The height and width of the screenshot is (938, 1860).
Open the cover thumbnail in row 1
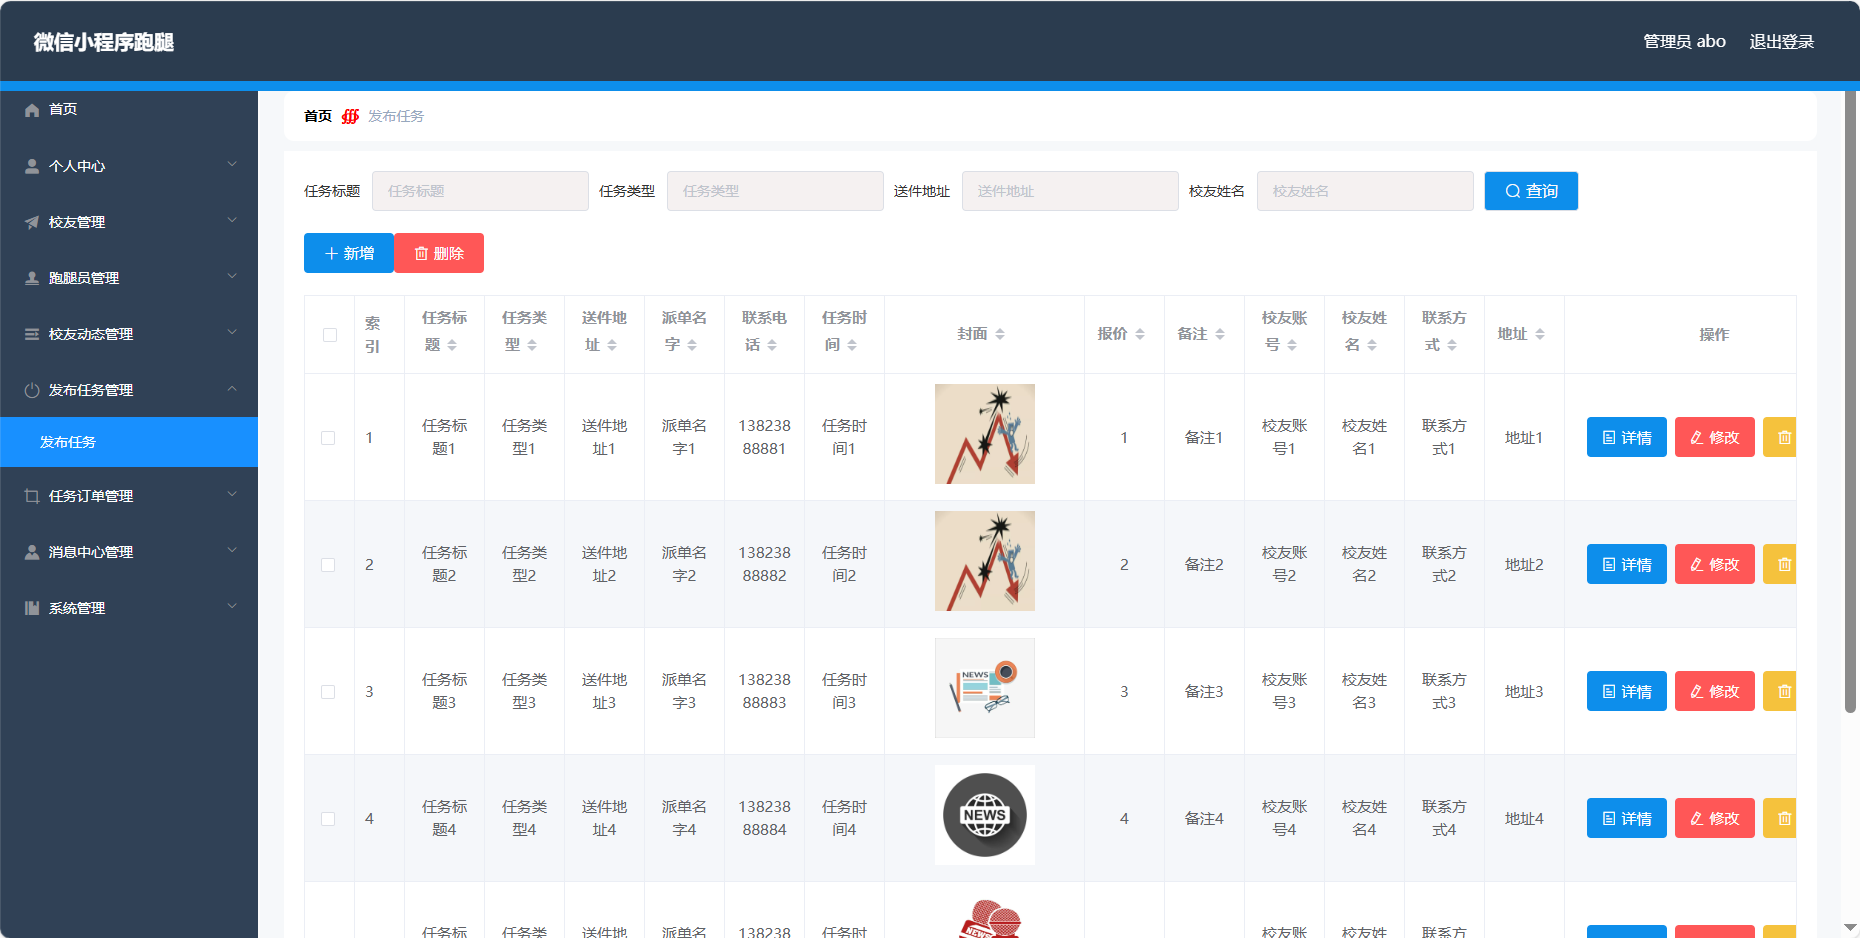pyautogui.click(x=985, y=434)
